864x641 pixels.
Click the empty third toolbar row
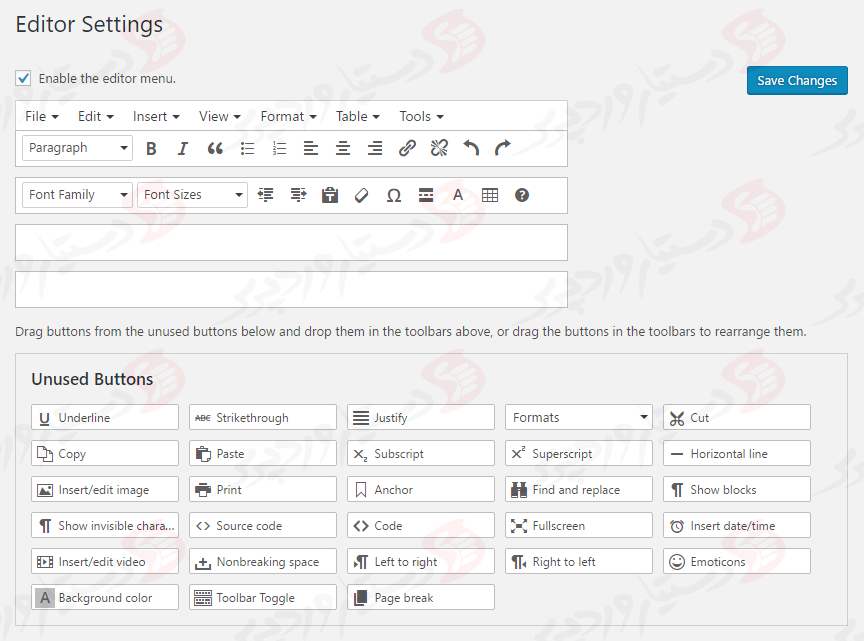(x=291, y=243)
